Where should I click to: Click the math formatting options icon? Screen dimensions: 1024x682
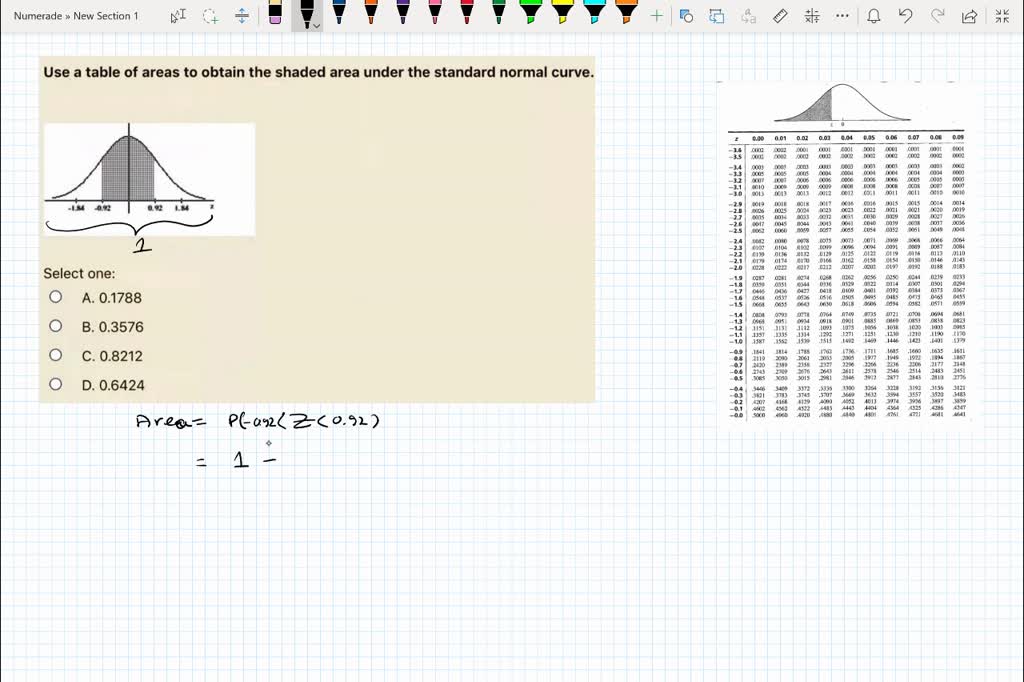pyautogui.click(x=812, y=15)
